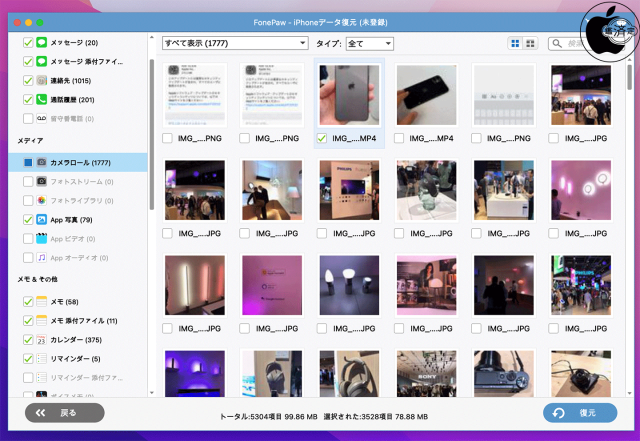Uncheck the selected IMG_....MP4 iPhone video checkbox
This screenshot has height=441, width=640.
pos(322,138)
